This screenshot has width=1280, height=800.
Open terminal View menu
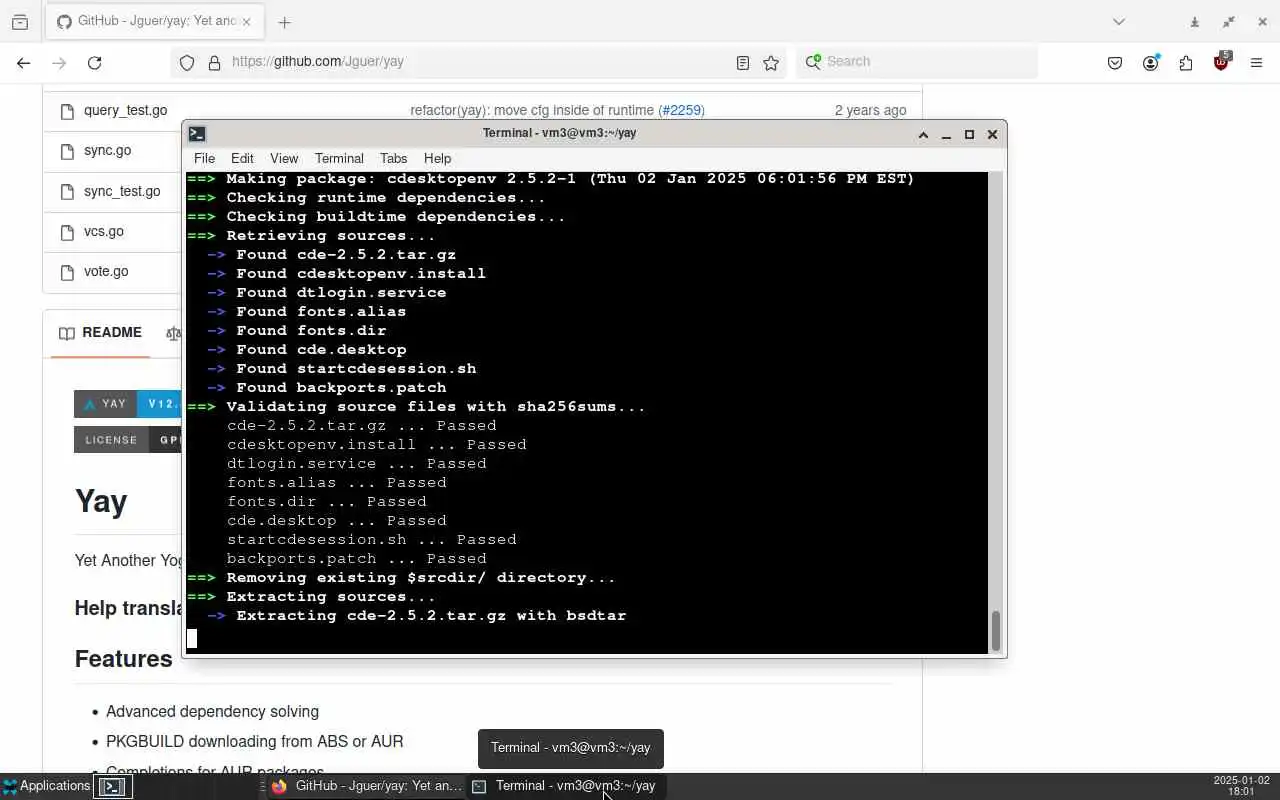[284, 158]
